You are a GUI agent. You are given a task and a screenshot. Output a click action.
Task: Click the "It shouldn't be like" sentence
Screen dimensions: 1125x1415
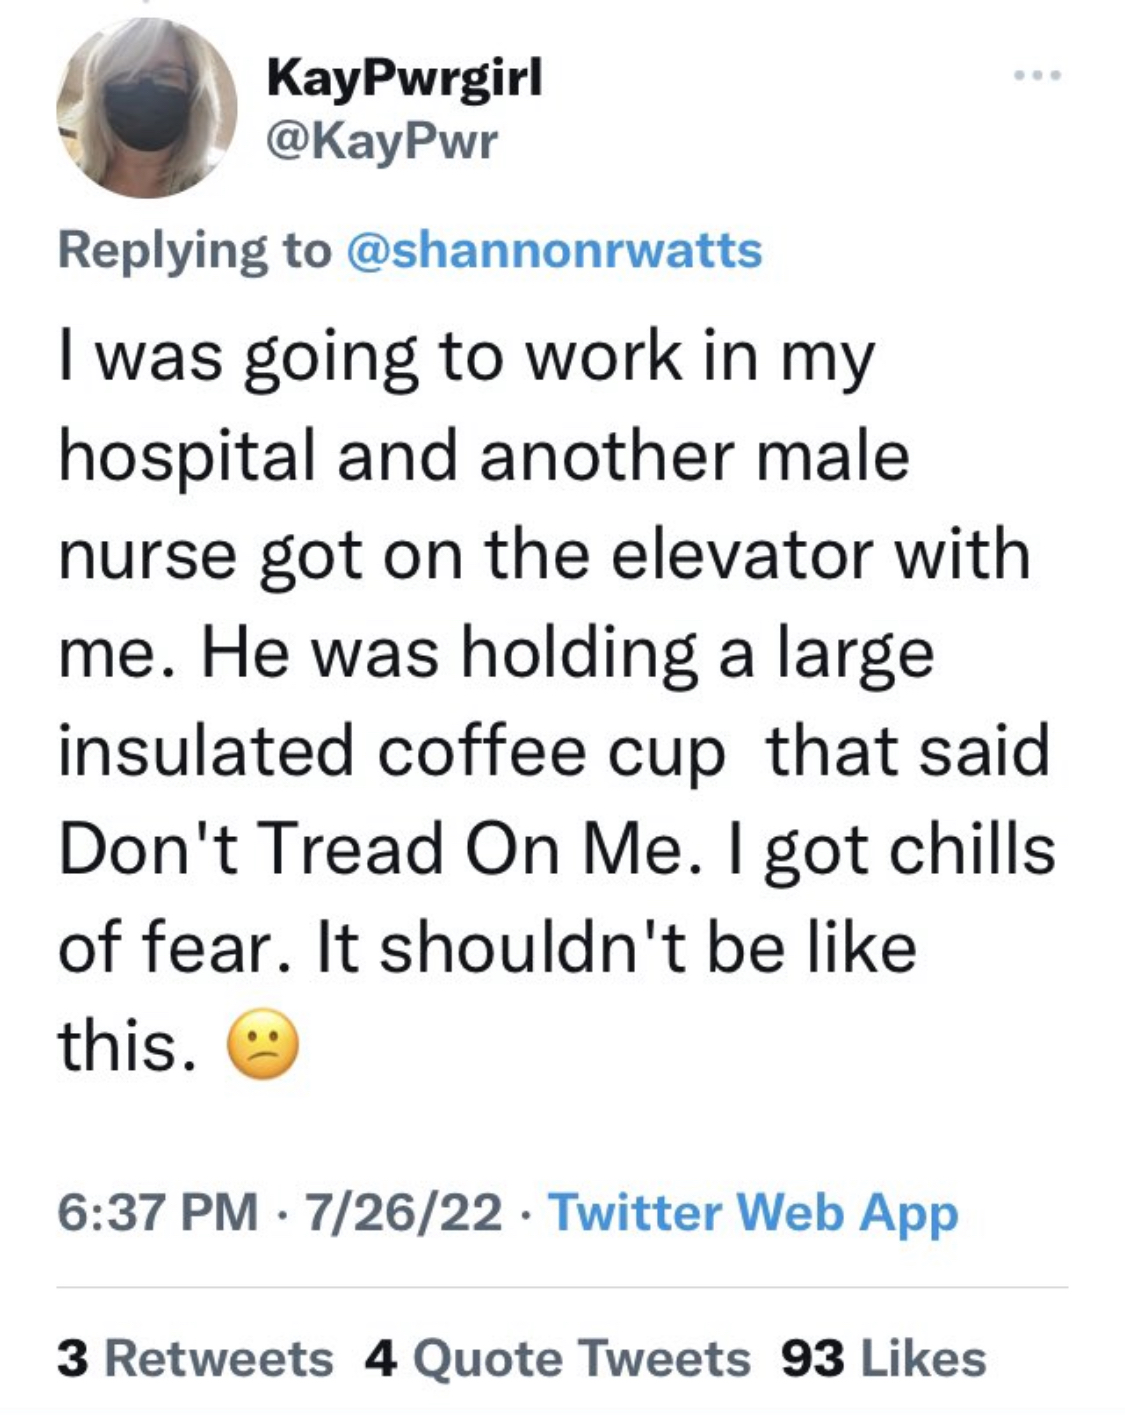pyautogui.click(x=616, y=948)
